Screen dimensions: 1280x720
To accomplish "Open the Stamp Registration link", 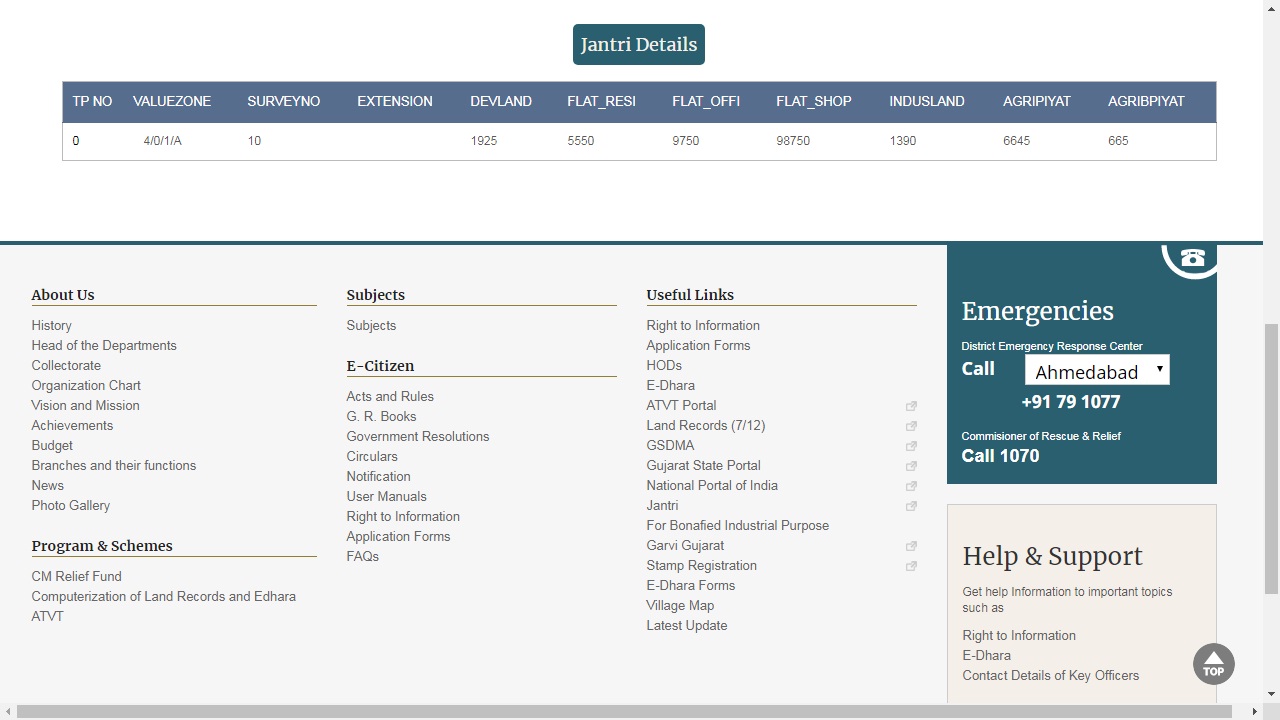I will pyautogui.click(x=701, y=566).
